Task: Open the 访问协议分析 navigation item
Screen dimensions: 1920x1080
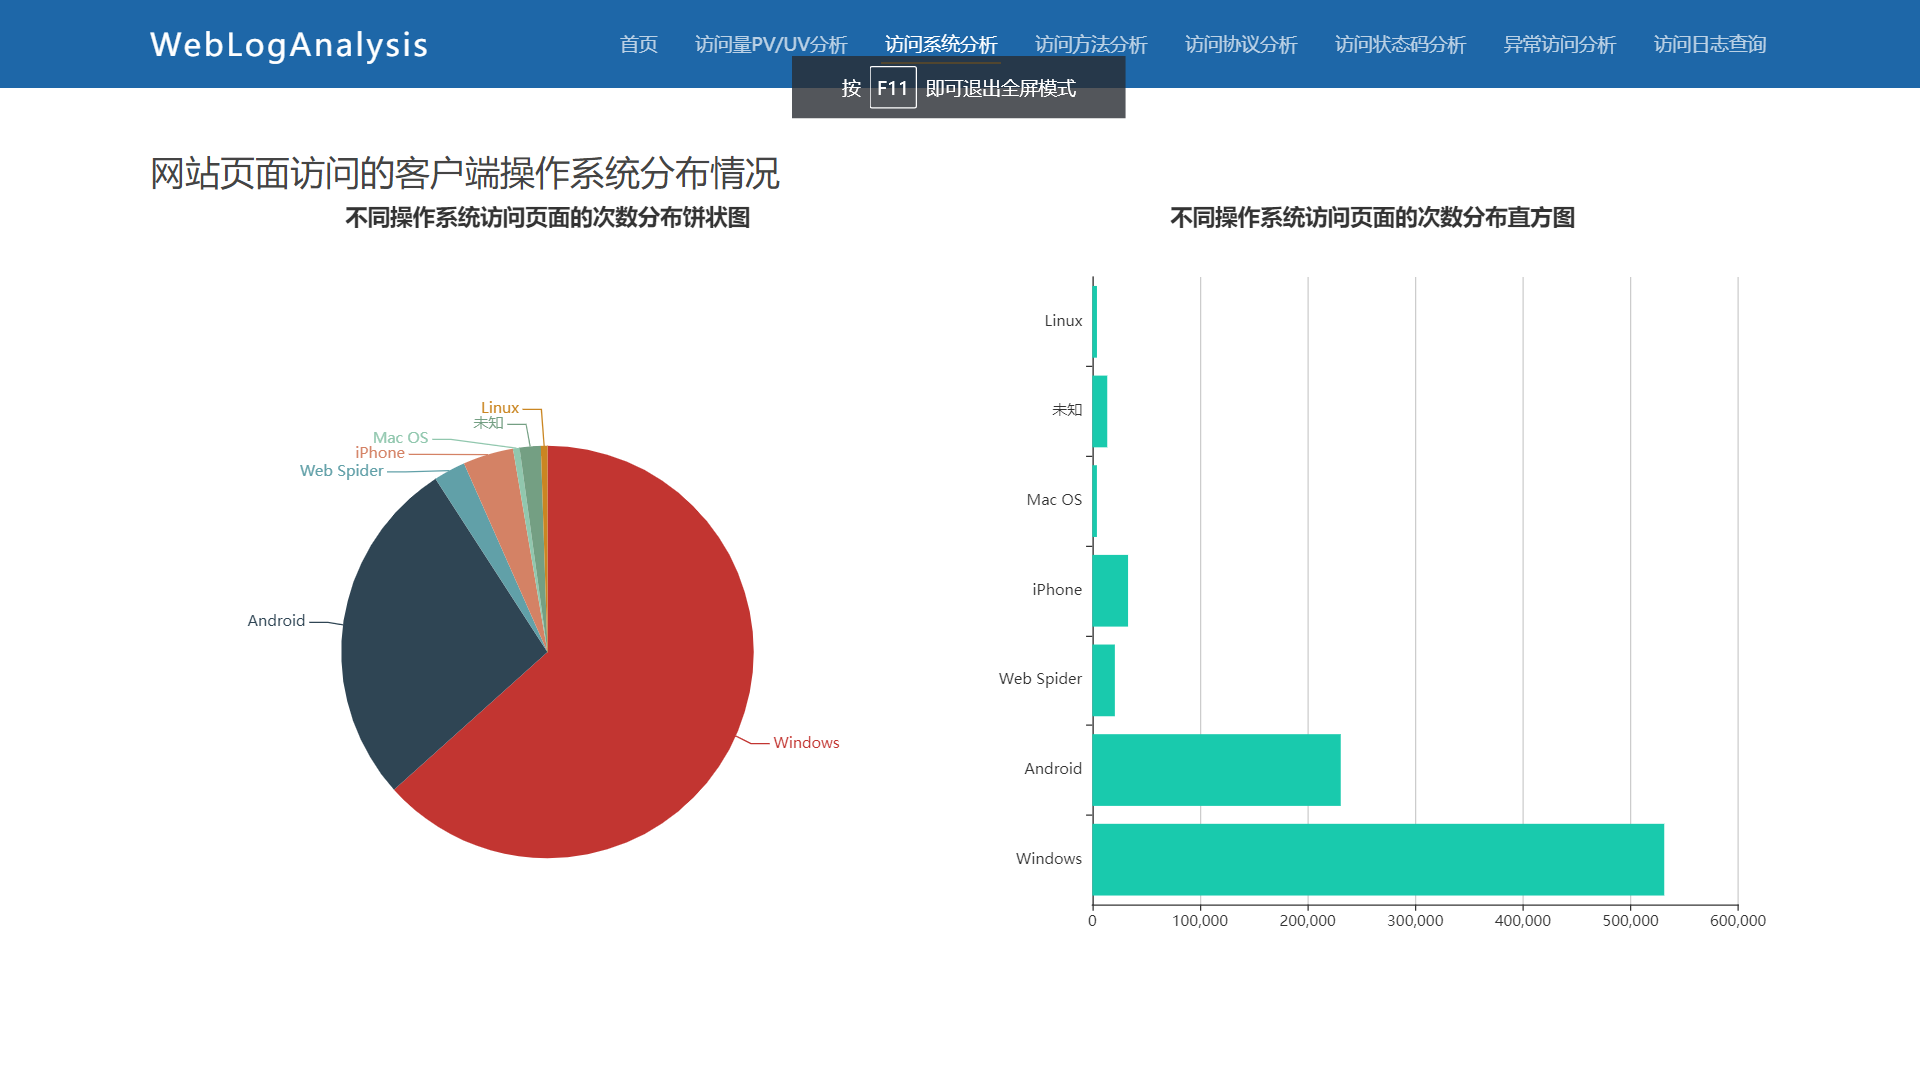Action: click(x=1240, y=44)
